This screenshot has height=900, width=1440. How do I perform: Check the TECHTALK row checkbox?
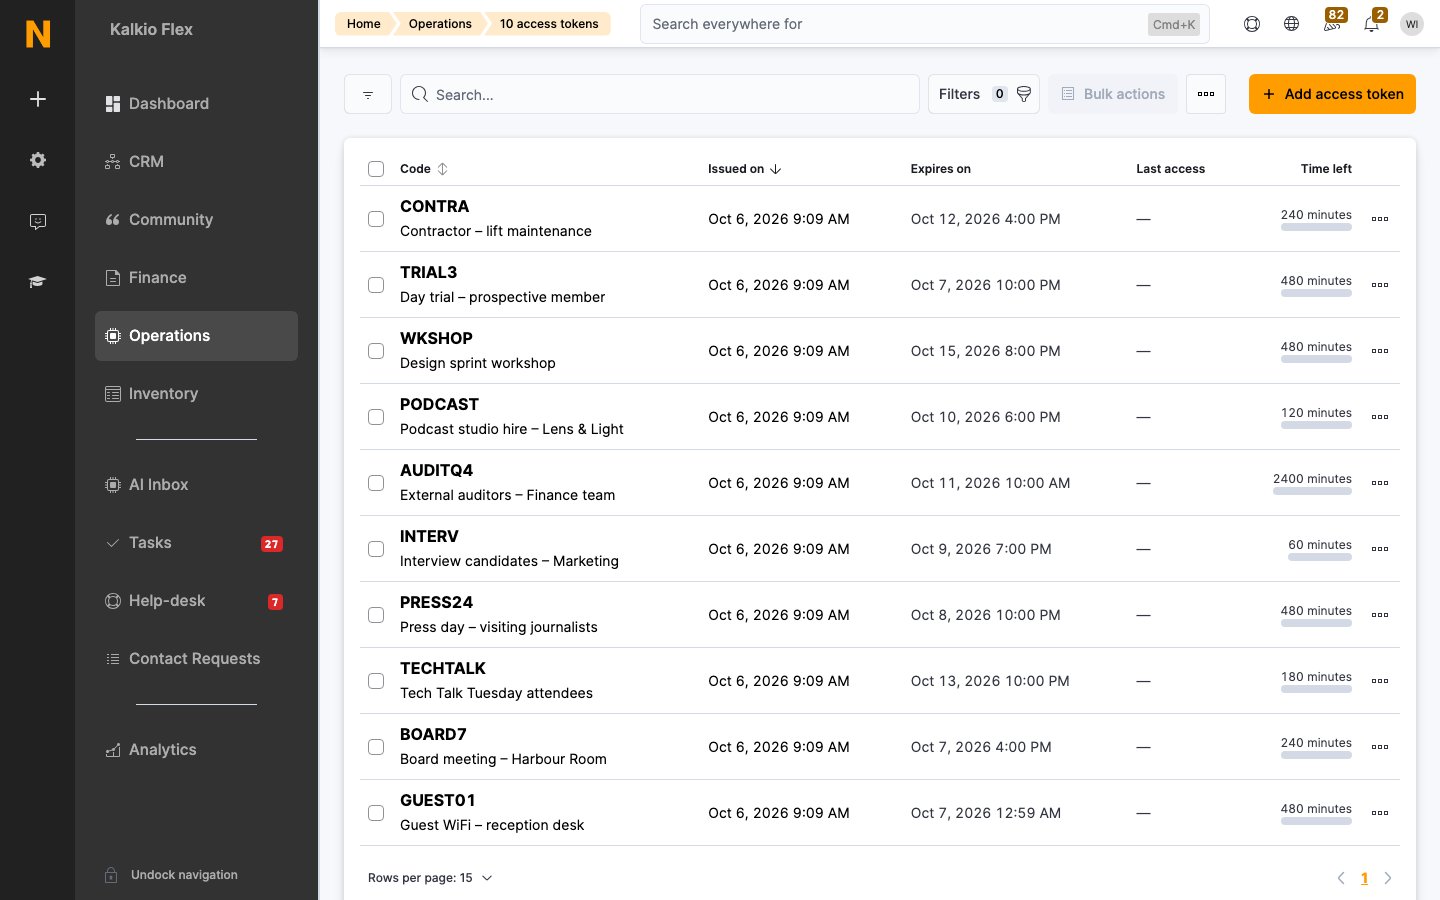[376, 681]
